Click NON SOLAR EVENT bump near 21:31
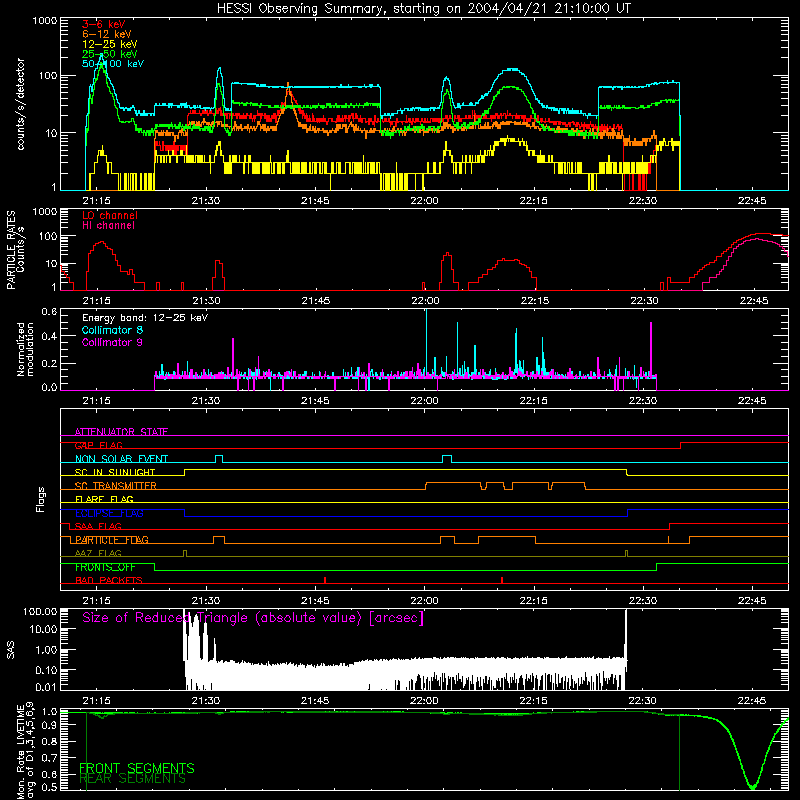This screenshot has width=800, height=800. click(x=219, y=458)
